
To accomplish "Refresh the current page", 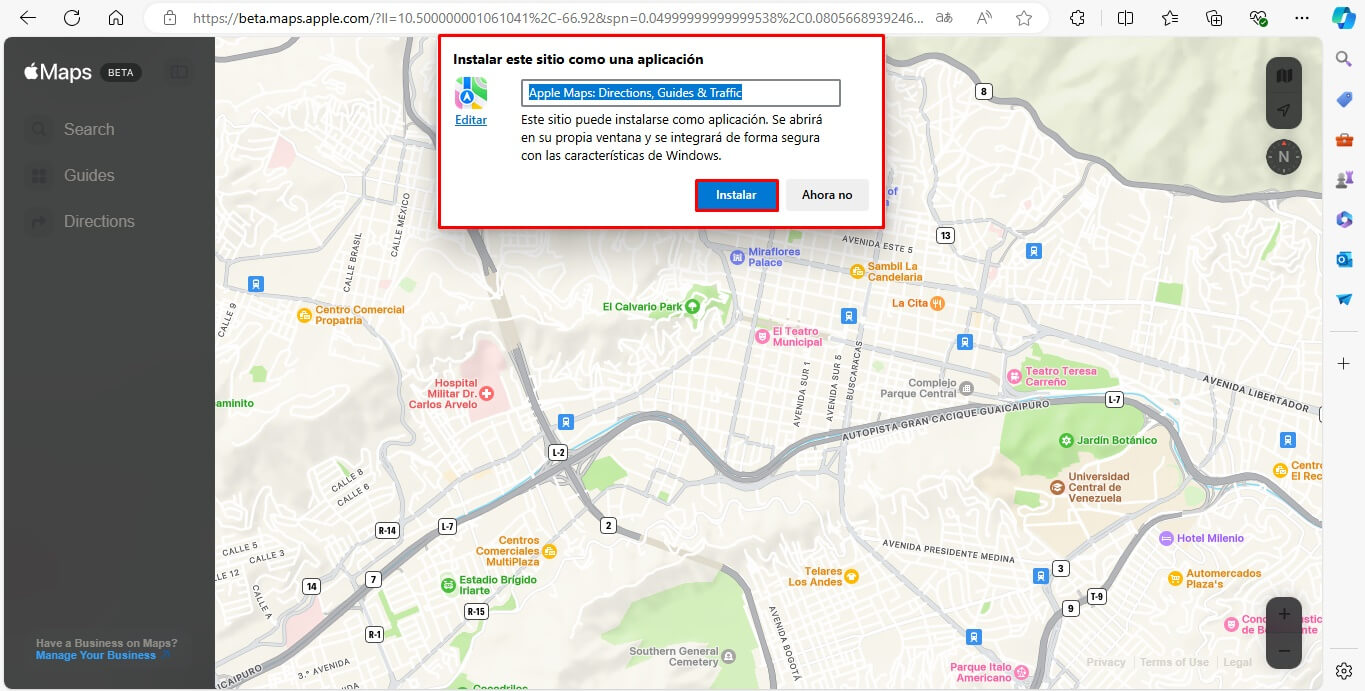I will pos(72,18).
